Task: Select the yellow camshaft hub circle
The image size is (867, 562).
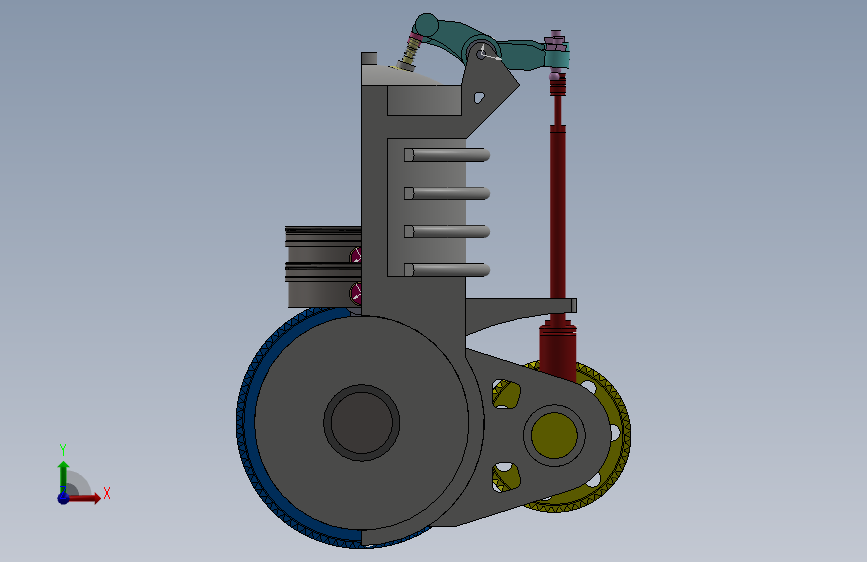Action: [554, 435]
